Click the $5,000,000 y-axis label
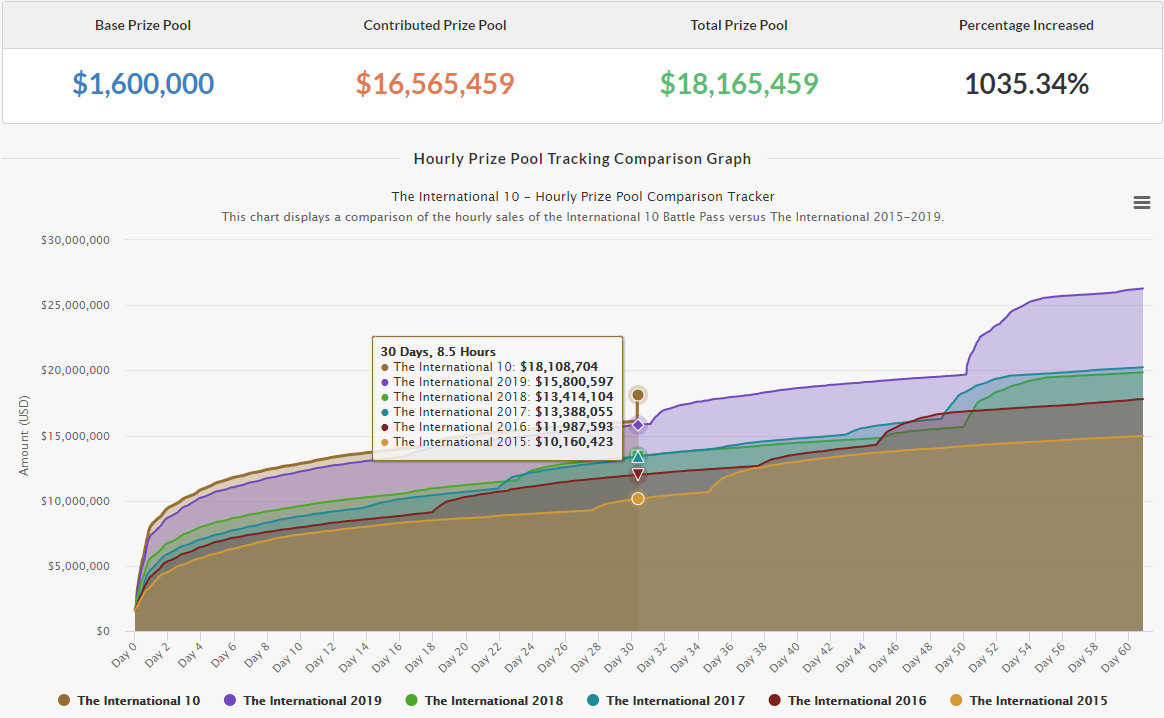The width and height of the screenshot is (1164, 718). click(79, 566)
